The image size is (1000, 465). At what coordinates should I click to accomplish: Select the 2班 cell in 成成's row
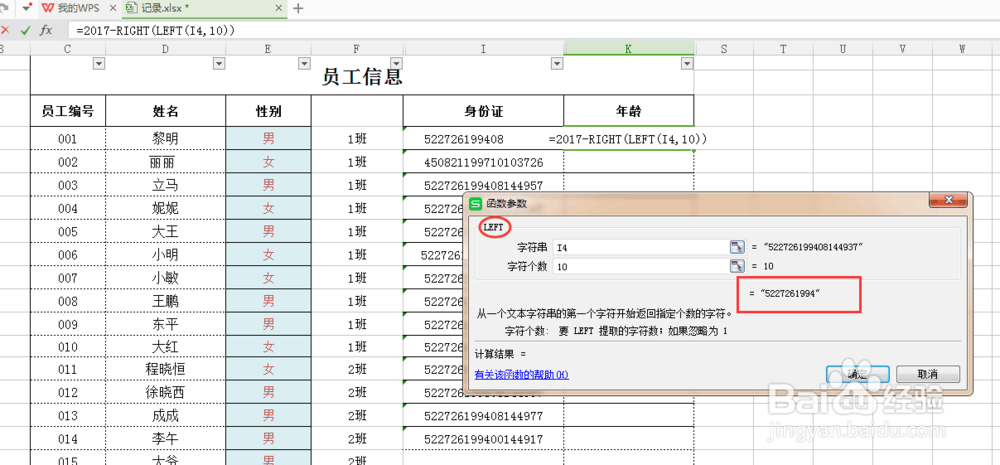pos(357,416)
